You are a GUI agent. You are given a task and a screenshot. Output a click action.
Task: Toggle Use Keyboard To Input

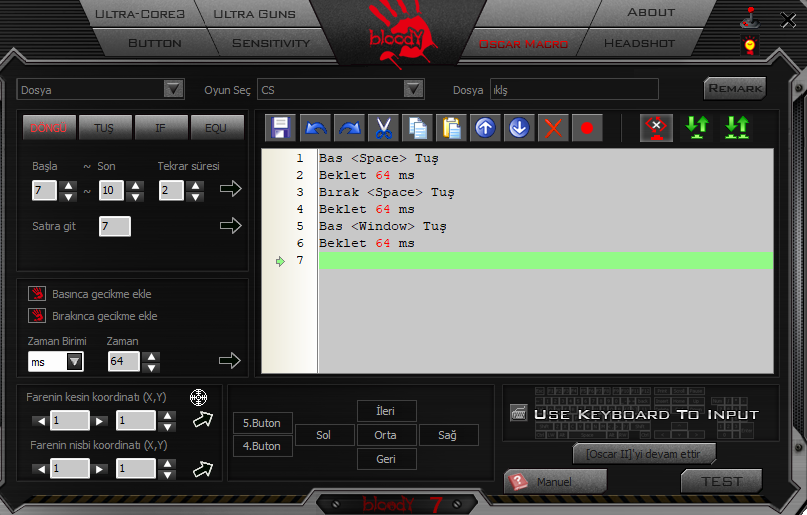point(519,413)
